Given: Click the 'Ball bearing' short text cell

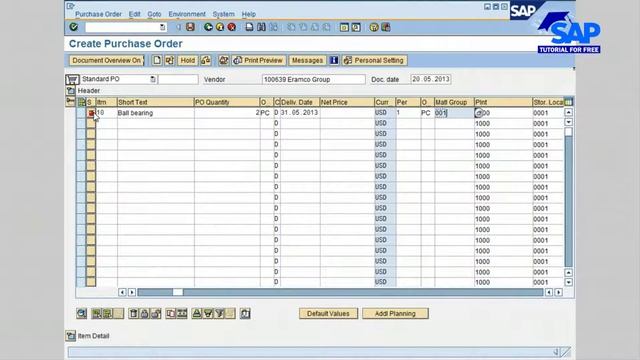Looking at the screenshot, I should click(156, 113).
